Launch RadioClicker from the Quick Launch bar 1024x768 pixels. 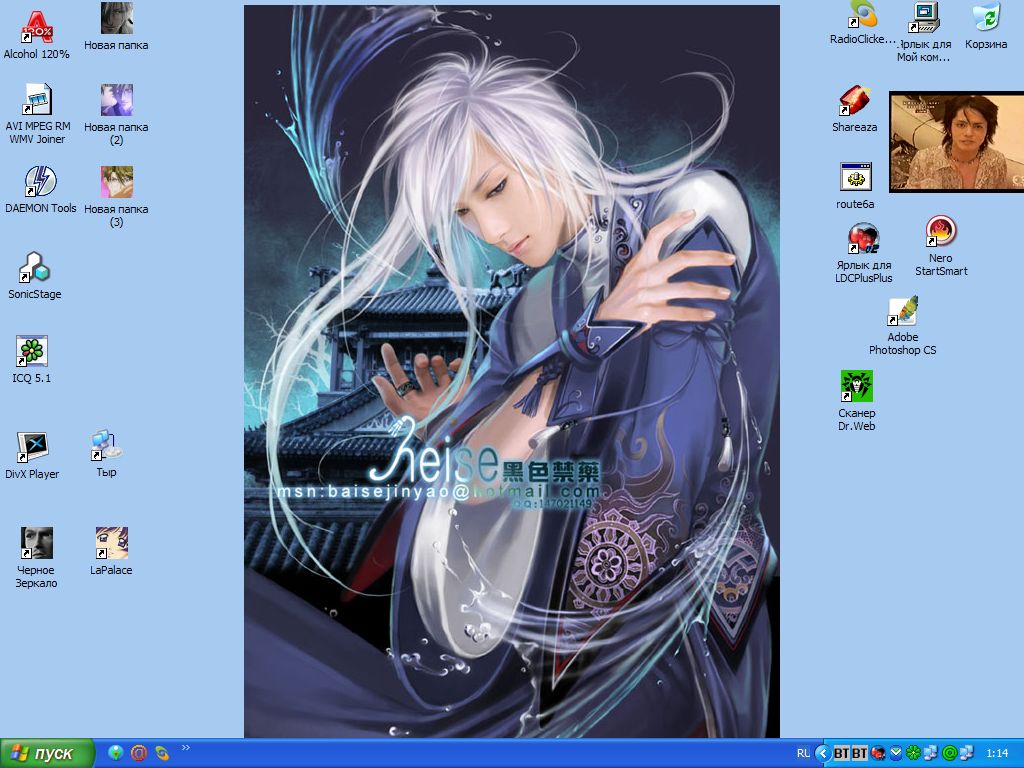(x=161, y=754)
